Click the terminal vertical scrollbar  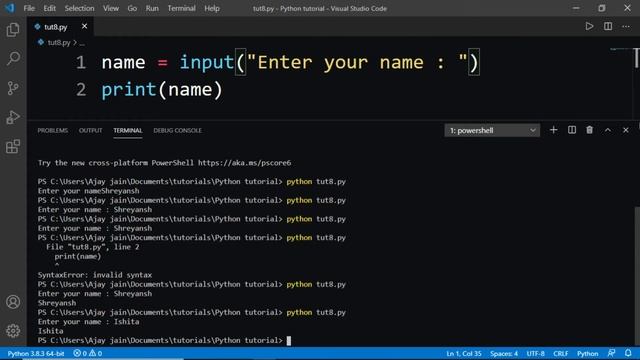(637, 276)
